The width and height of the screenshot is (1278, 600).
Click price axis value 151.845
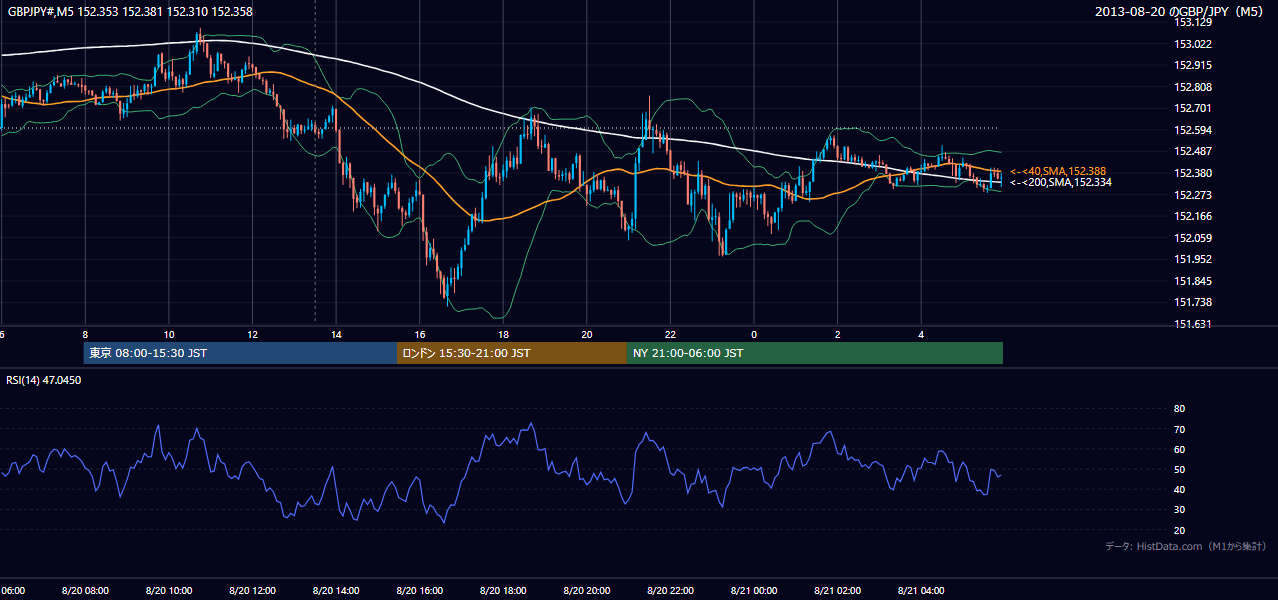[x=1193, y=281]
